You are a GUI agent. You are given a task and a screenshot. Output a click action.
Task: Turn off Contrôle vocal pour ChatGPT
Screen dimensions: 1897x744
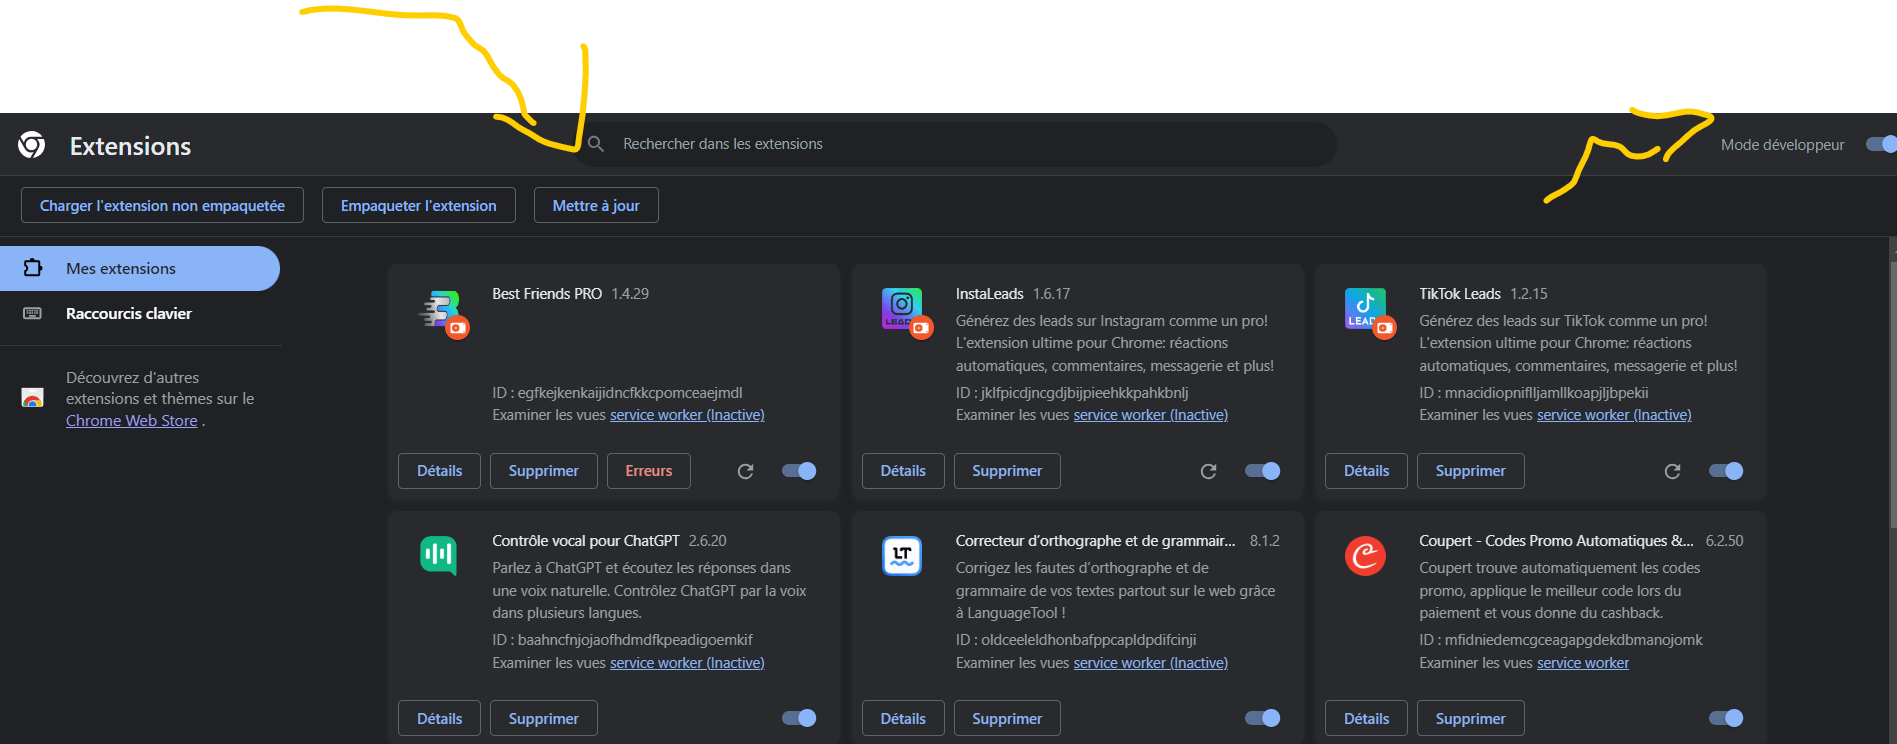pyautogui.click(x=799, y=718)
